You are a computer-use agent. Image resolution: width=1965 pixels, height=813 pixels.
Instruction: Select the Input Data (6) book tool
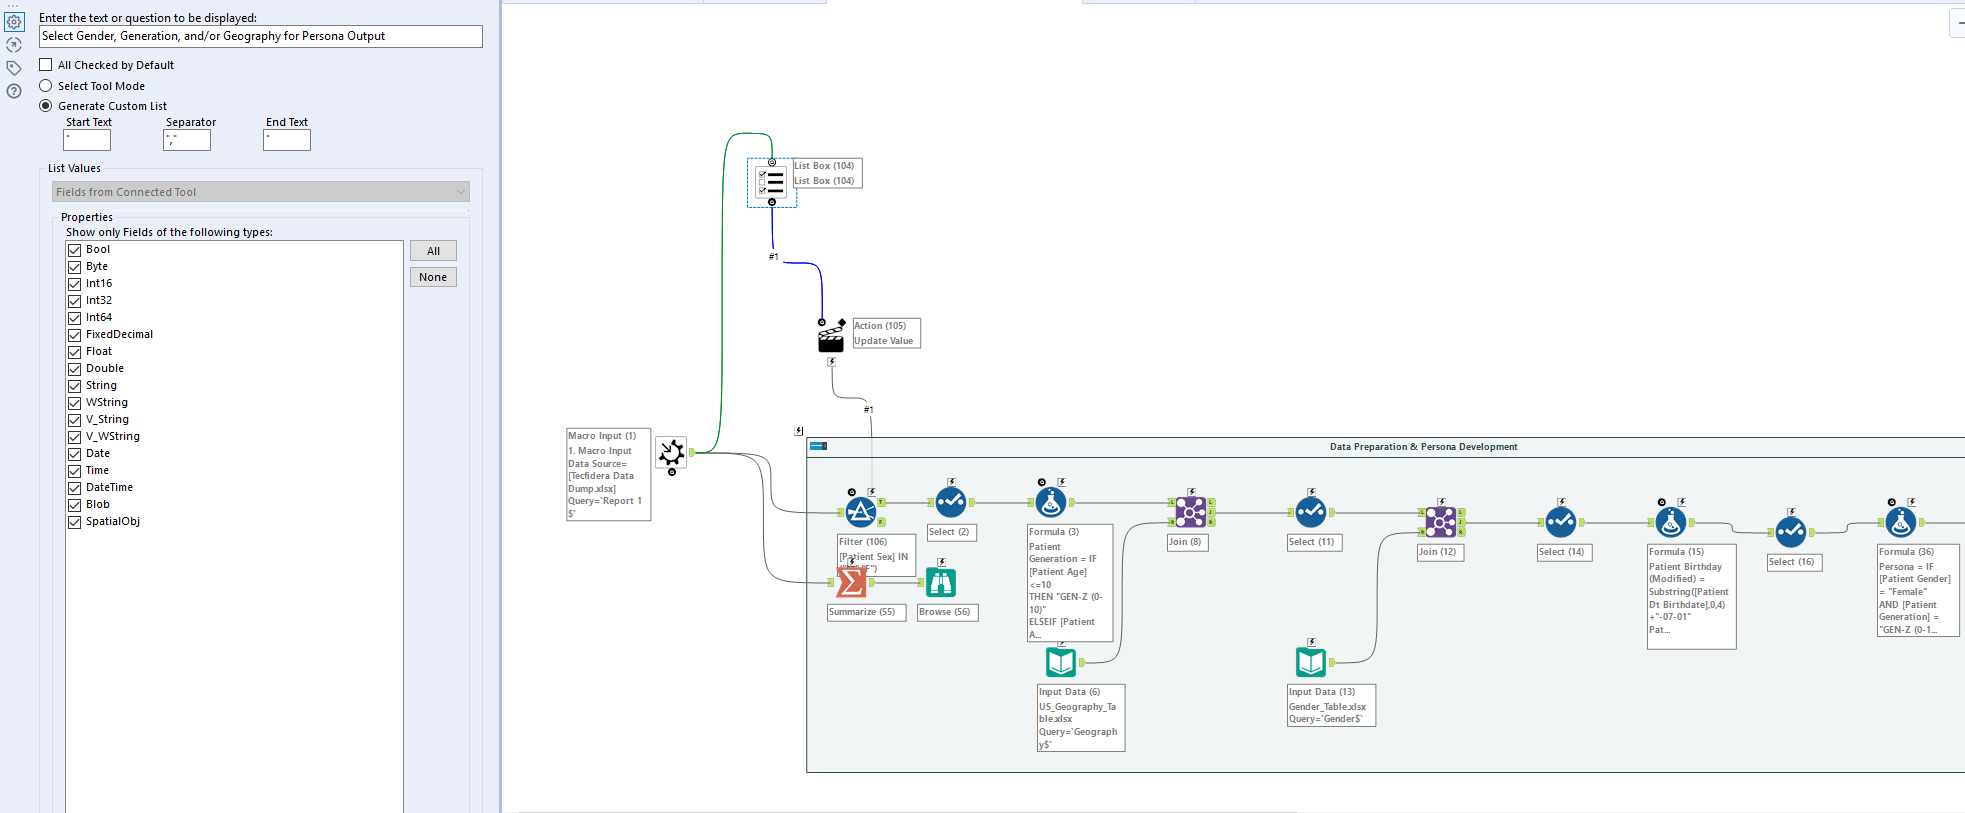coord(1061,662)
